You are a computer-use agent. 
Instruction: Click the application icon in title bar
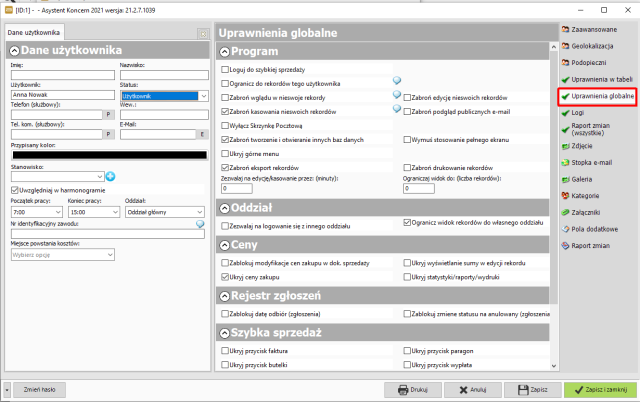point(9,10)
